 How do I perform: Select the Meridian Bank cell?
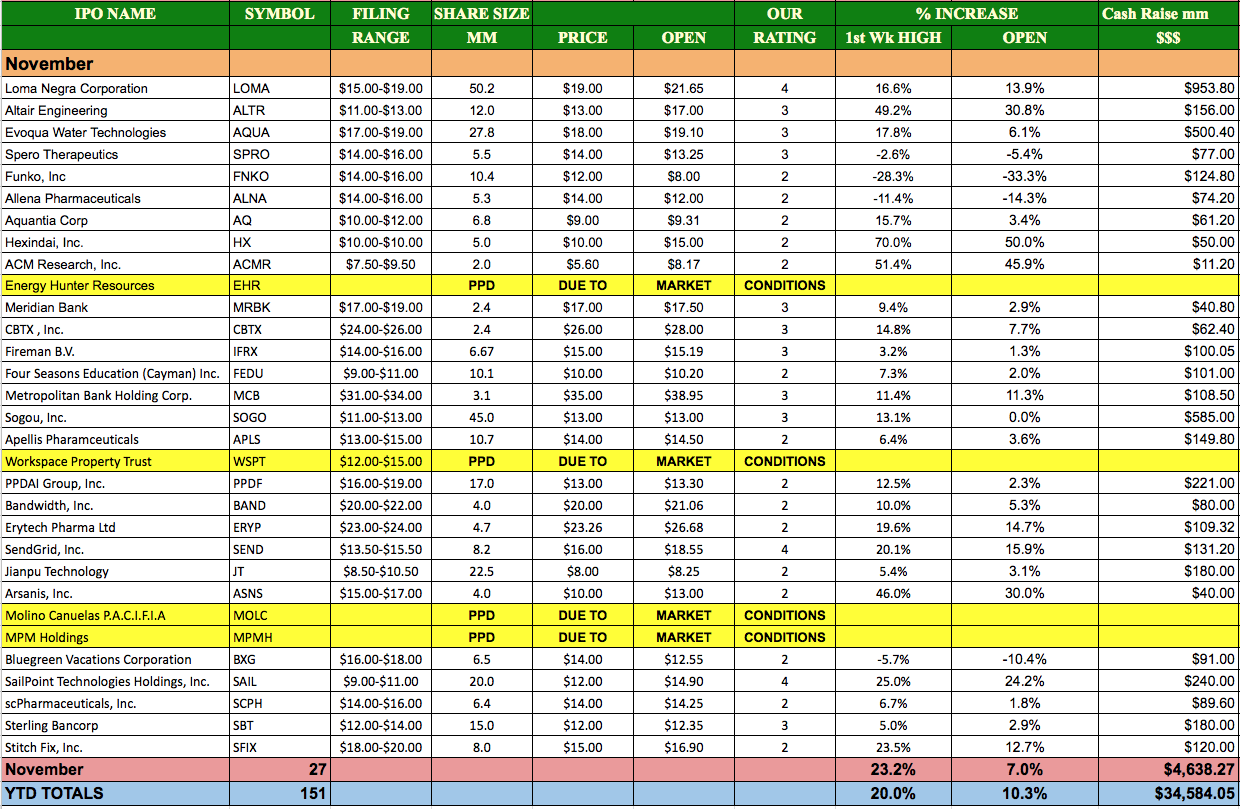coord(115,308)
